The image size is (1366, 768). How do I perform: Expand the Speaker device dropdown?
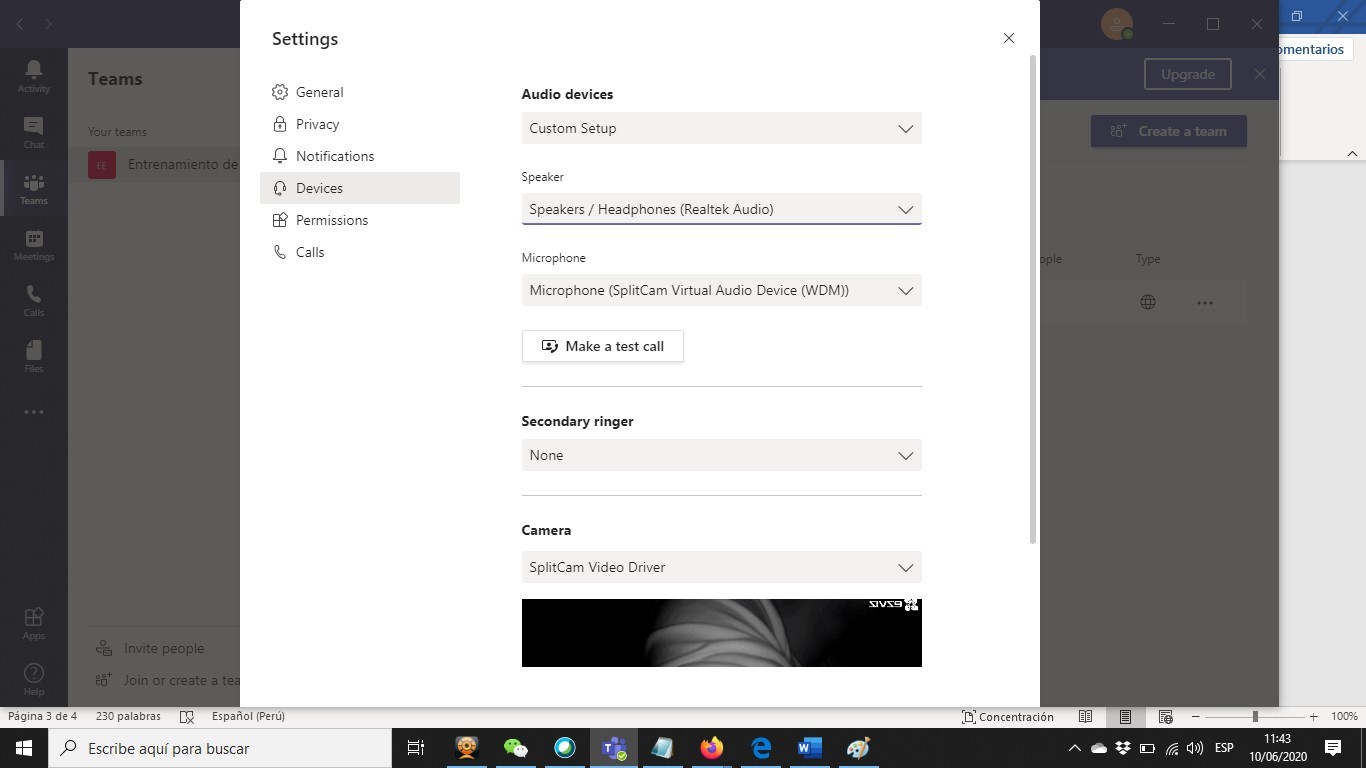coord(721,209)
